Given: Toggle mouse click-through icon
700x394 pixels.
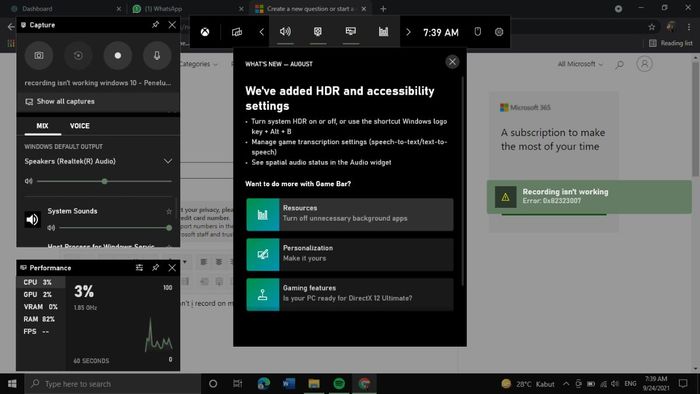Looking at the screenshot, I should (478, 32).
